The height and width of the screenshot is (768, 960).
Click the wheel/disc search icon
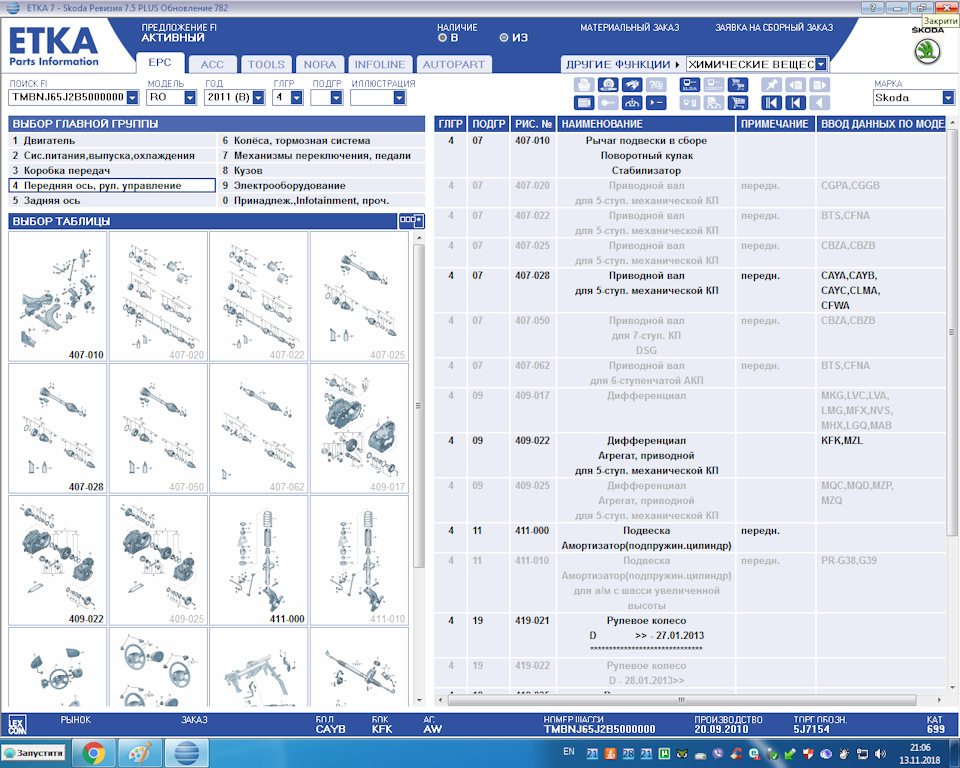607,85
